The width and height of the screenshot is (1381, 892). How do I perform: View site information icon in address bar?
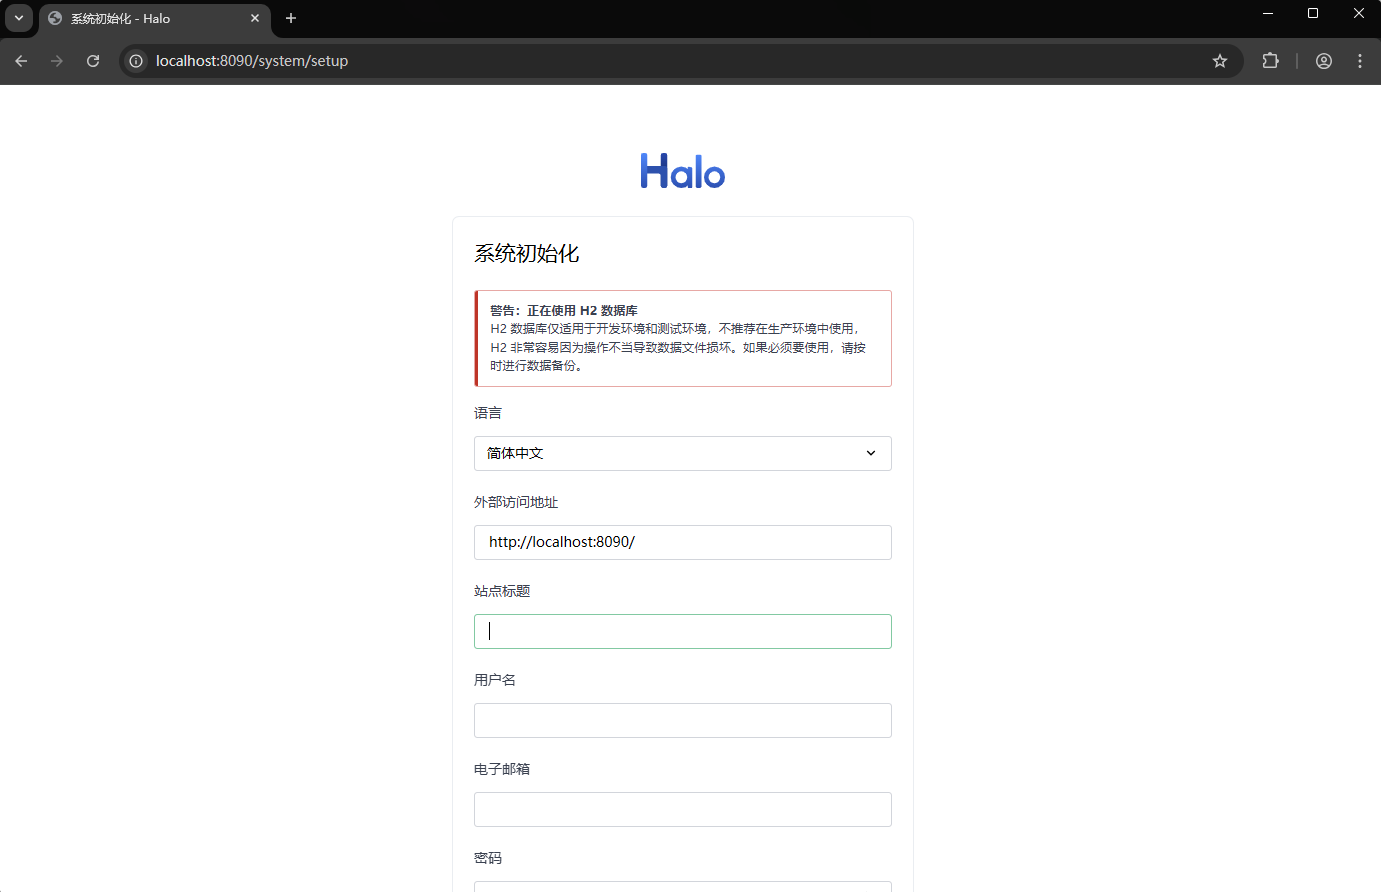coord(137,61)
